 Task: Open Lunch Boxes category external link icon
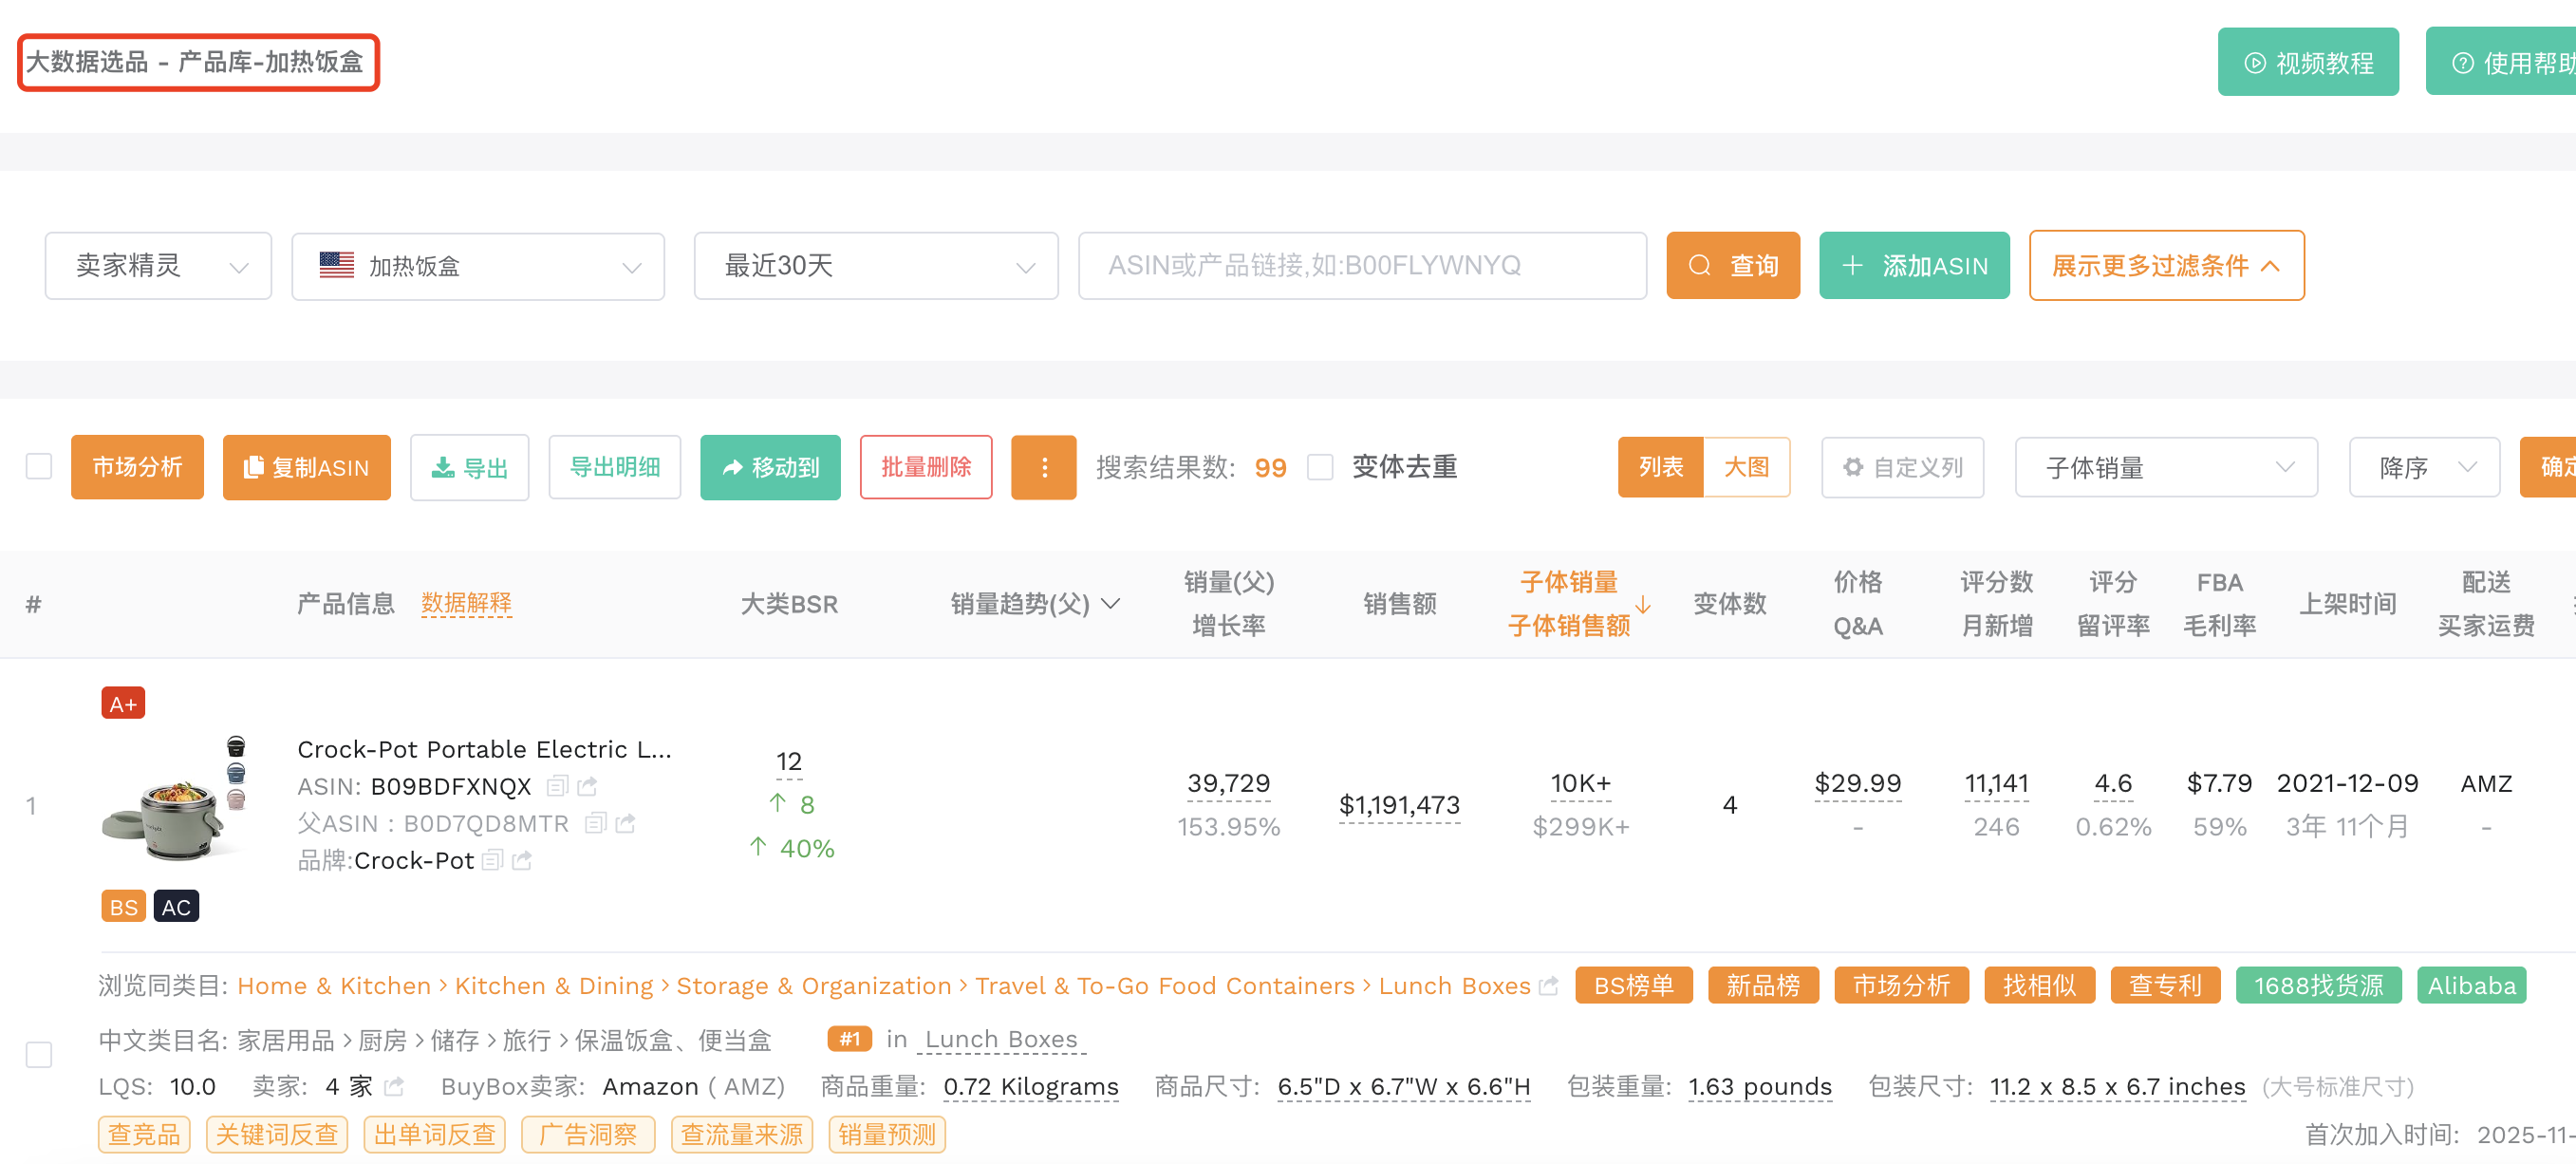1548,986
